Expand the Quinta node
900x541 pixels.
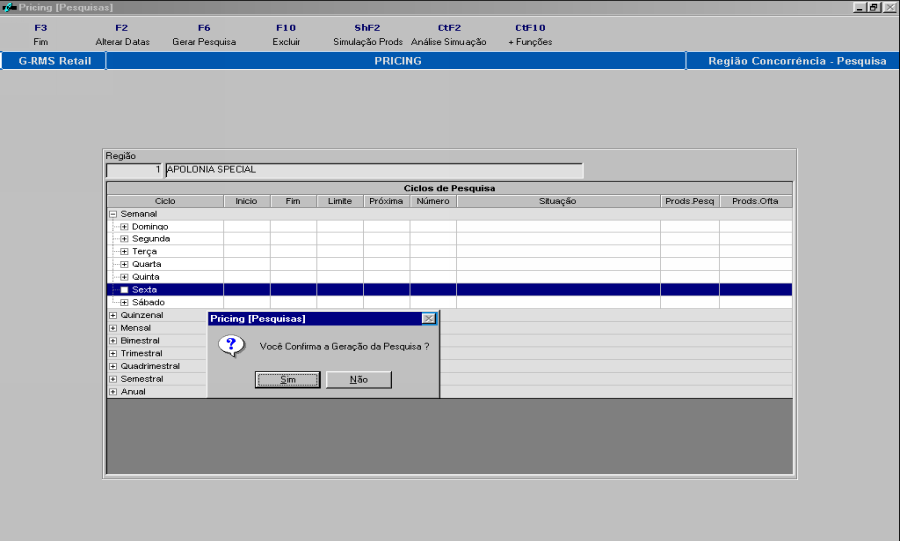(x=124, y=277)
